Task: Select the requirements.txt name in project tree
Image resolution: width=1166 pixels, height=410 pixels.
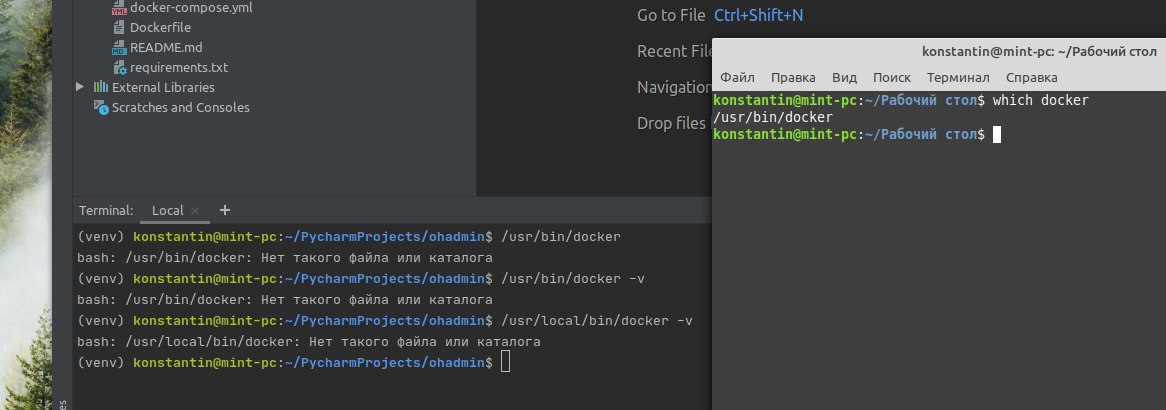Action: click(x=179, y=68)
